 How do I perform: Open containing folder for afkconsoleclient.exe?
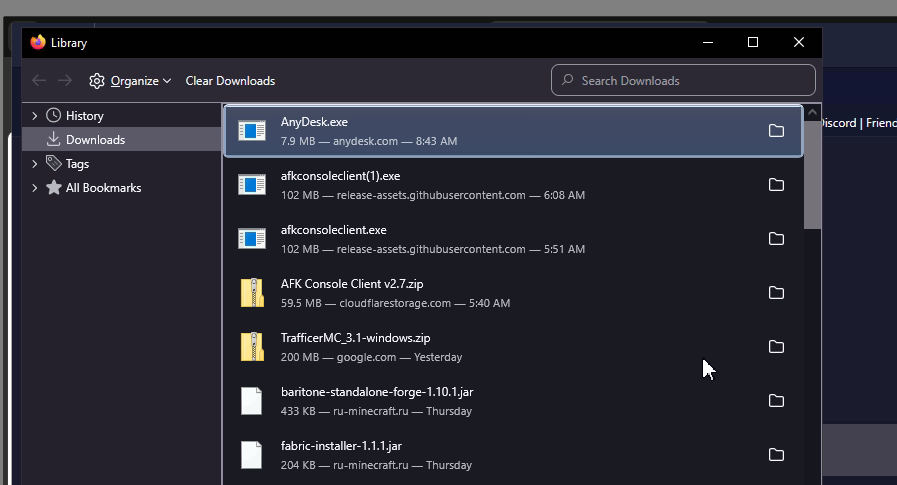[776, 238]
